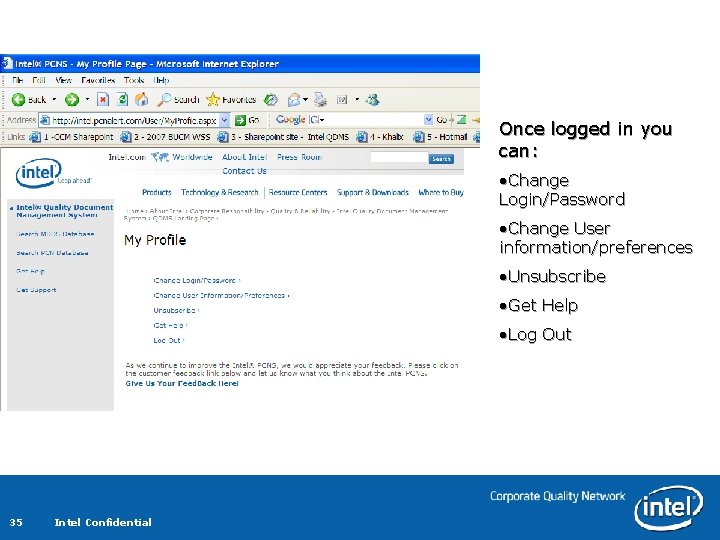
Task: Click the Internet Explorer title bar icon
Action: (7, 63)
